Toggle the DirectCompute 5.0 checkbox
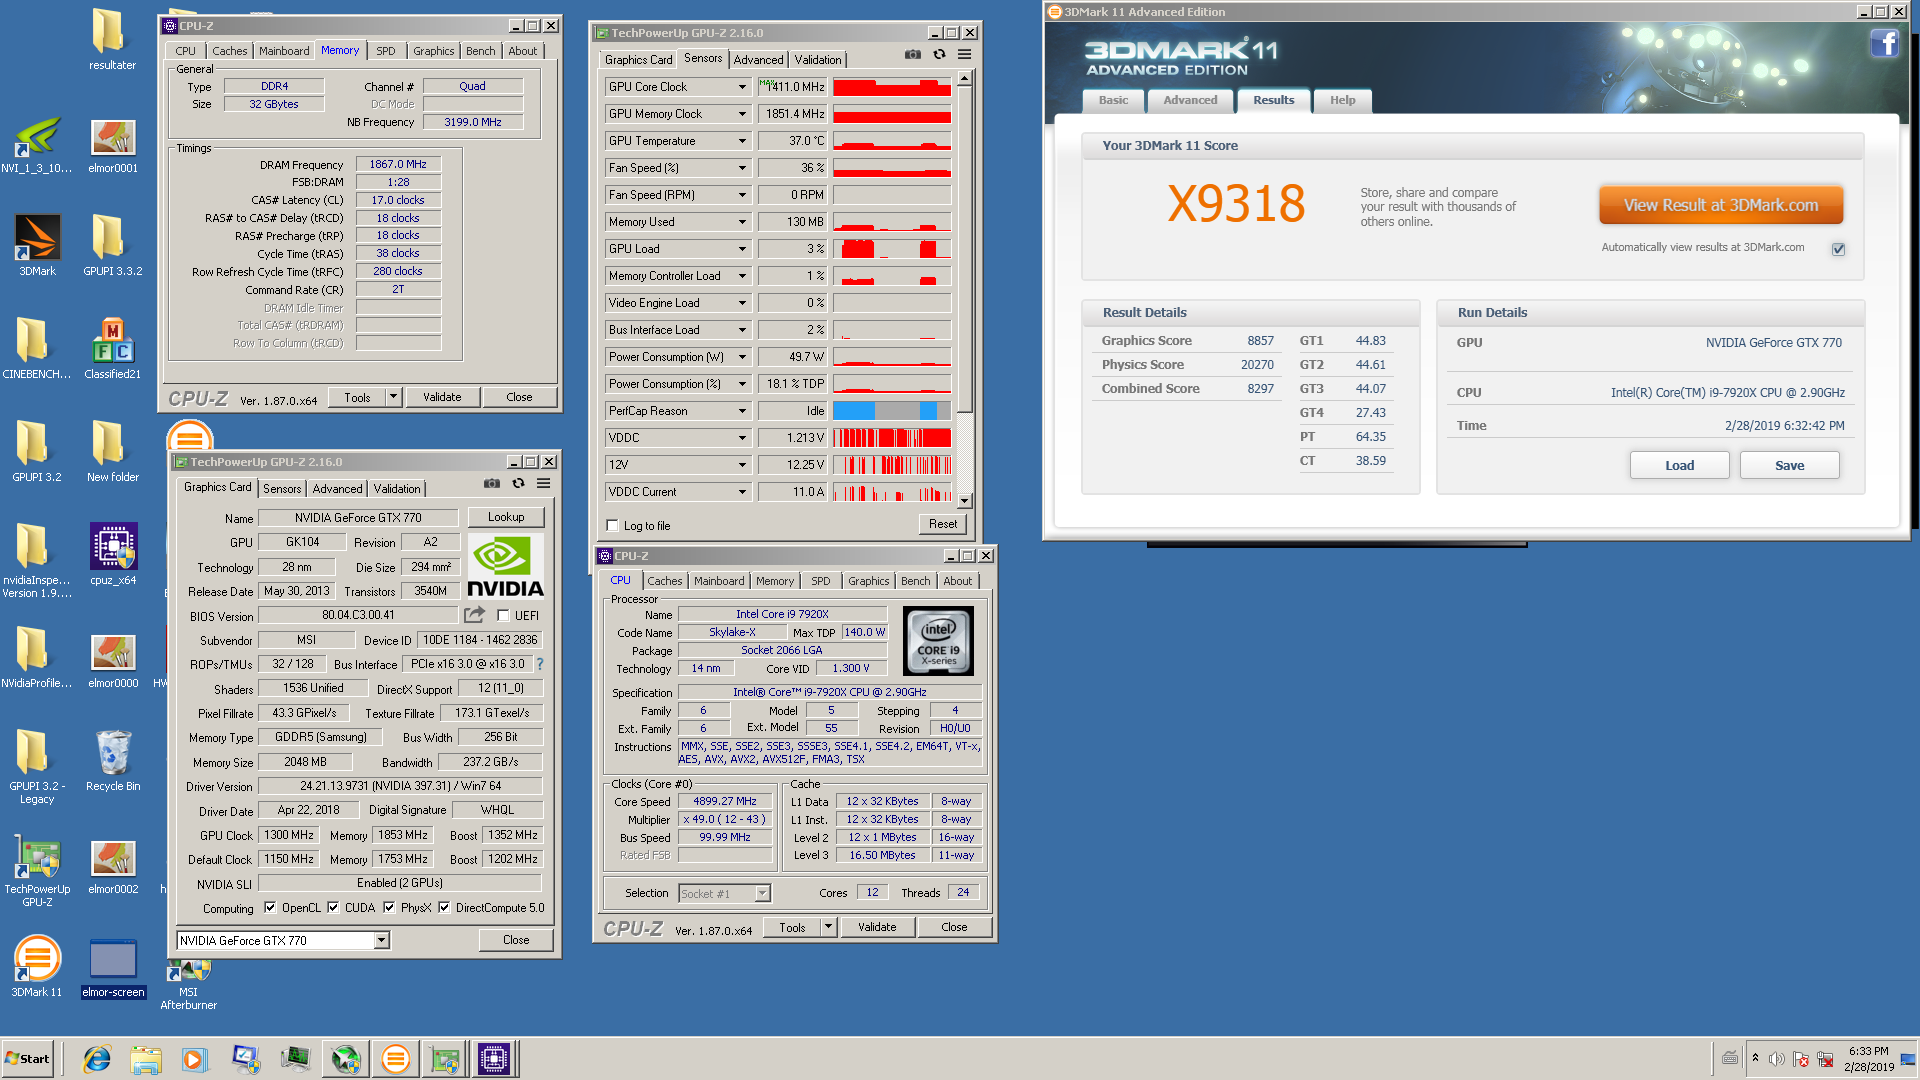The image size is (1920, 1080). coord(444,908)
